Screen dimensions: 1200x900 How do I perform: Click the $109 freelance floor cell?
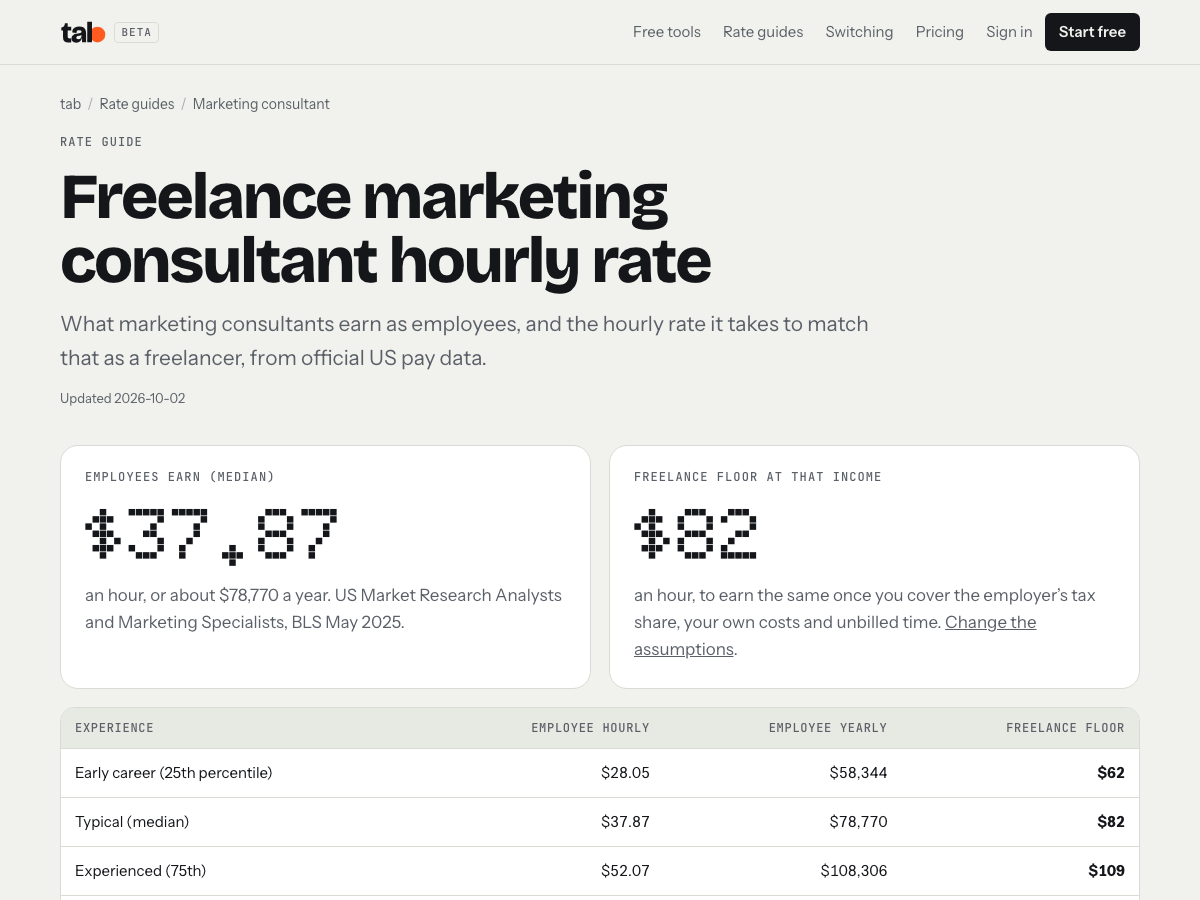coord(1107,871)
